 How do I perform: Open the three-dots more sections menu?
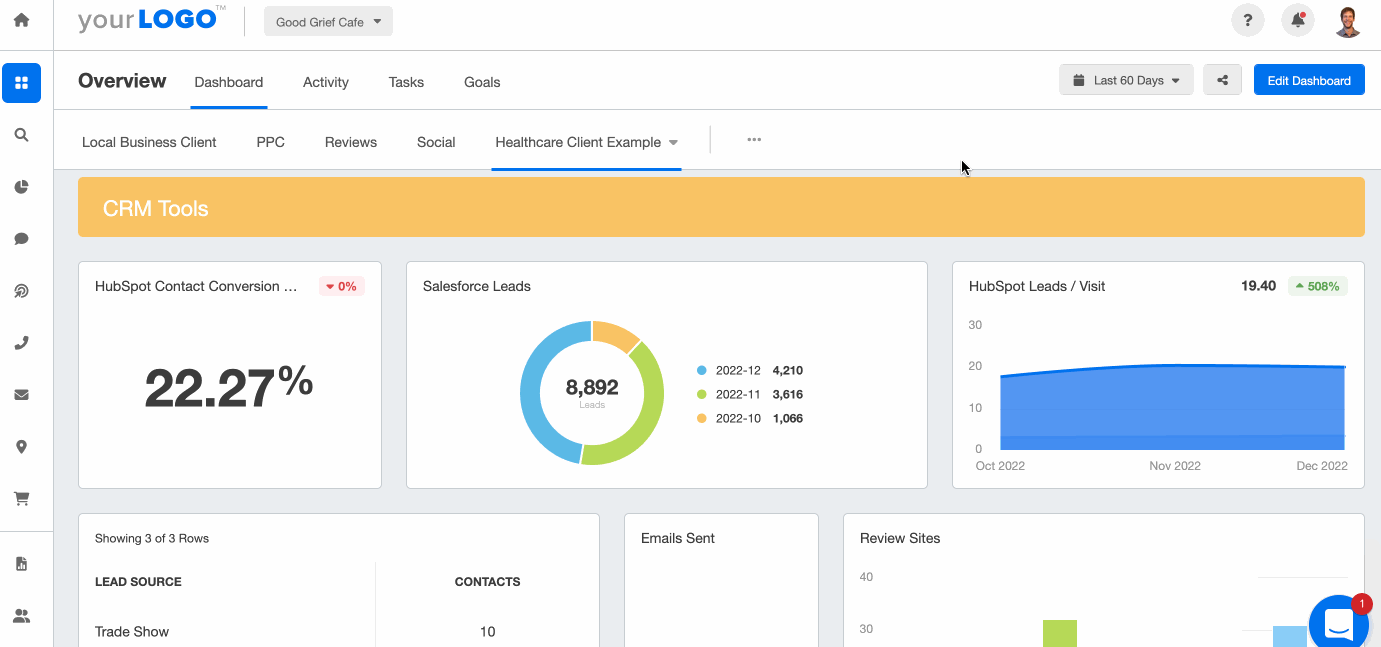coord(754,140)
